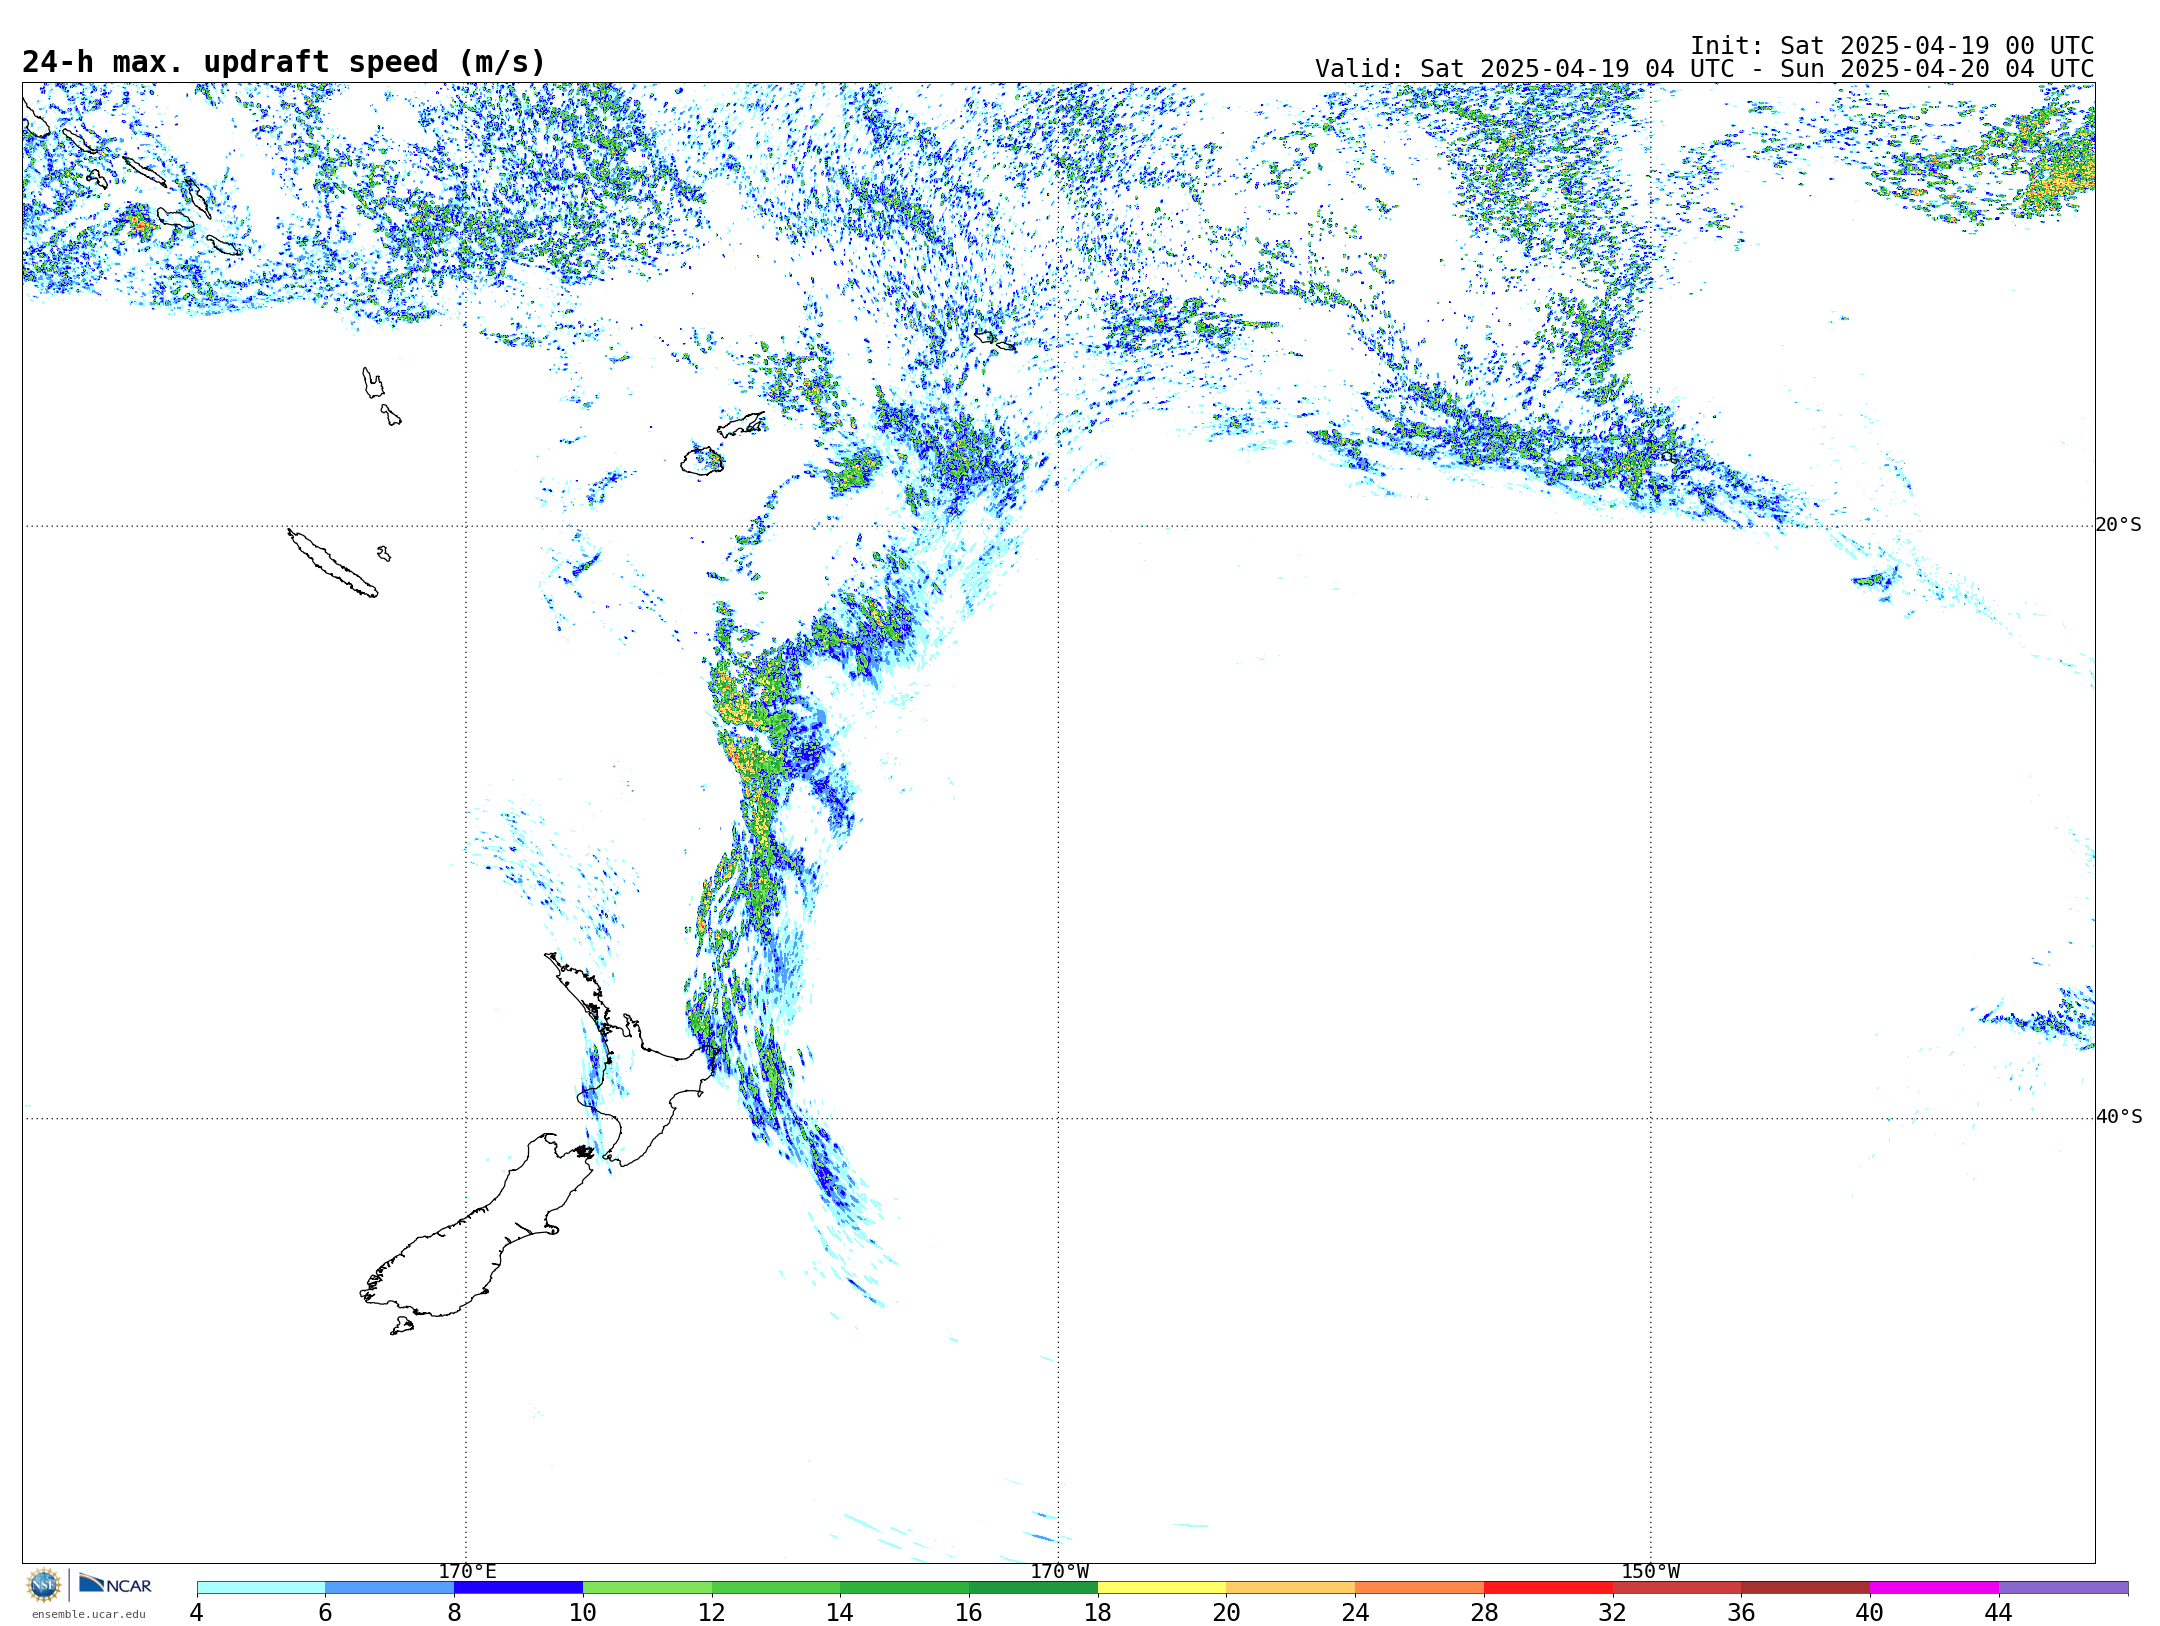
Task: Select the purple above-44 m/s swatch
Action: [x=2063, y=1587]
